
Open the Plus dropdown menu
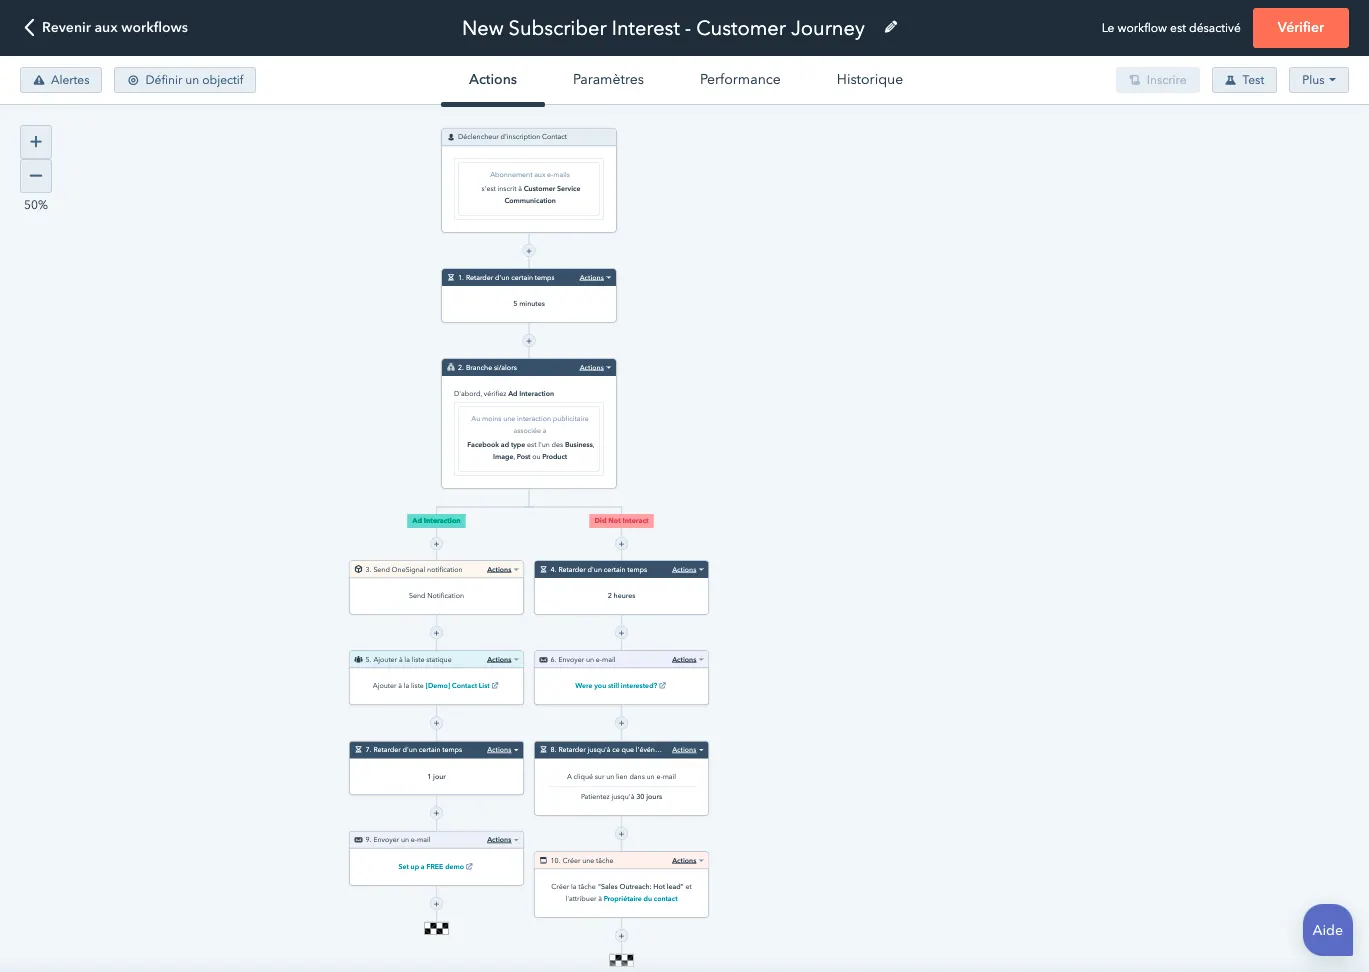click(x=1318, y=80)
